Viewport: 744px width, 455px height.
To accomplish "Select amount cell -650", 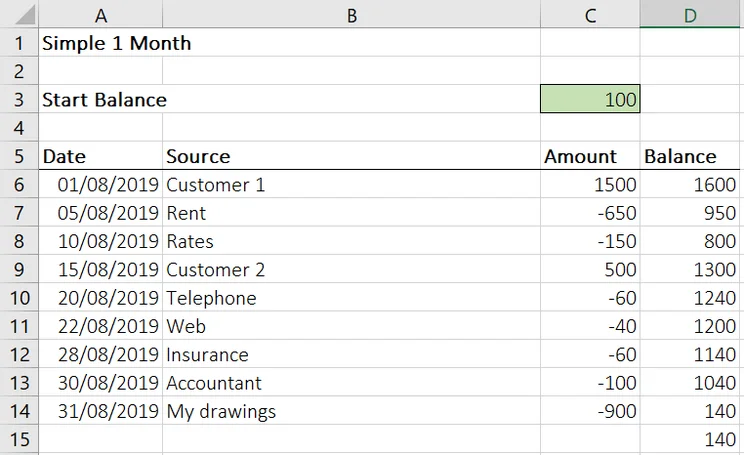I will point(590,213).
